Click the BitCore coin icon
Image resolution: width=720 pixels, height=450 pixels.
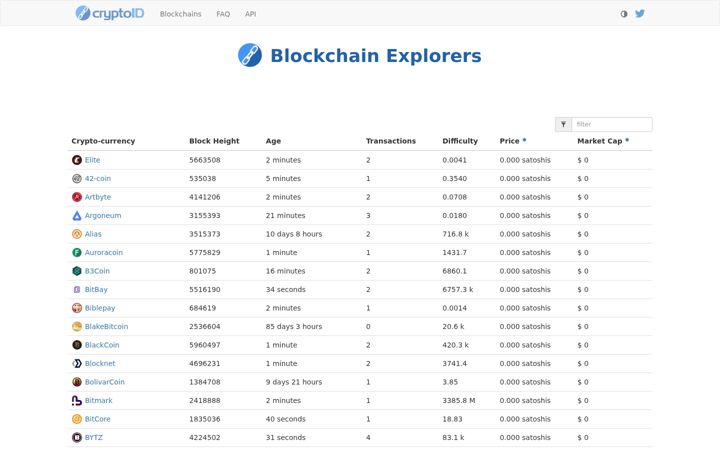(77, 419)
